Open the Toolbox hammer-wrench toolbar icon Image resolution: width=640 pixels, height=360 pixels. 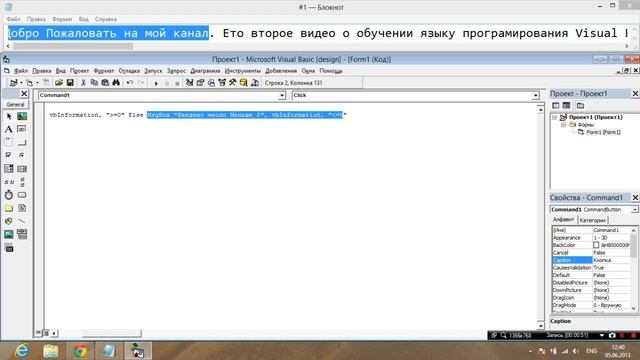[x=233, y=83]
